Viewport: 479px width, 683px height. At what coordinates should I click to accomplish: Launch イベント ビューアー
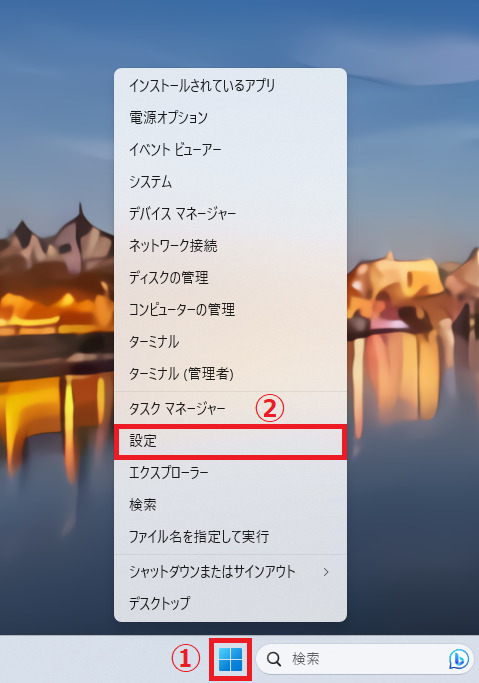point(230,149)
